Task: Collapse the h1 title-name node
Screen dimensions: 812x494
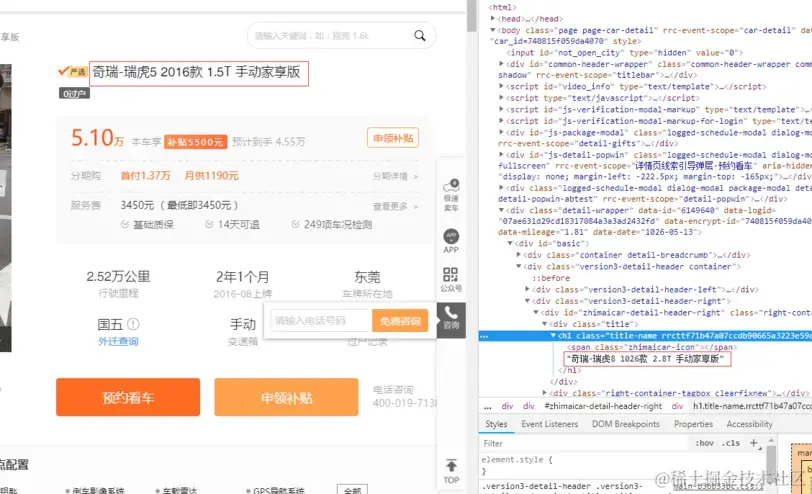Action: (x=553, y=335)
